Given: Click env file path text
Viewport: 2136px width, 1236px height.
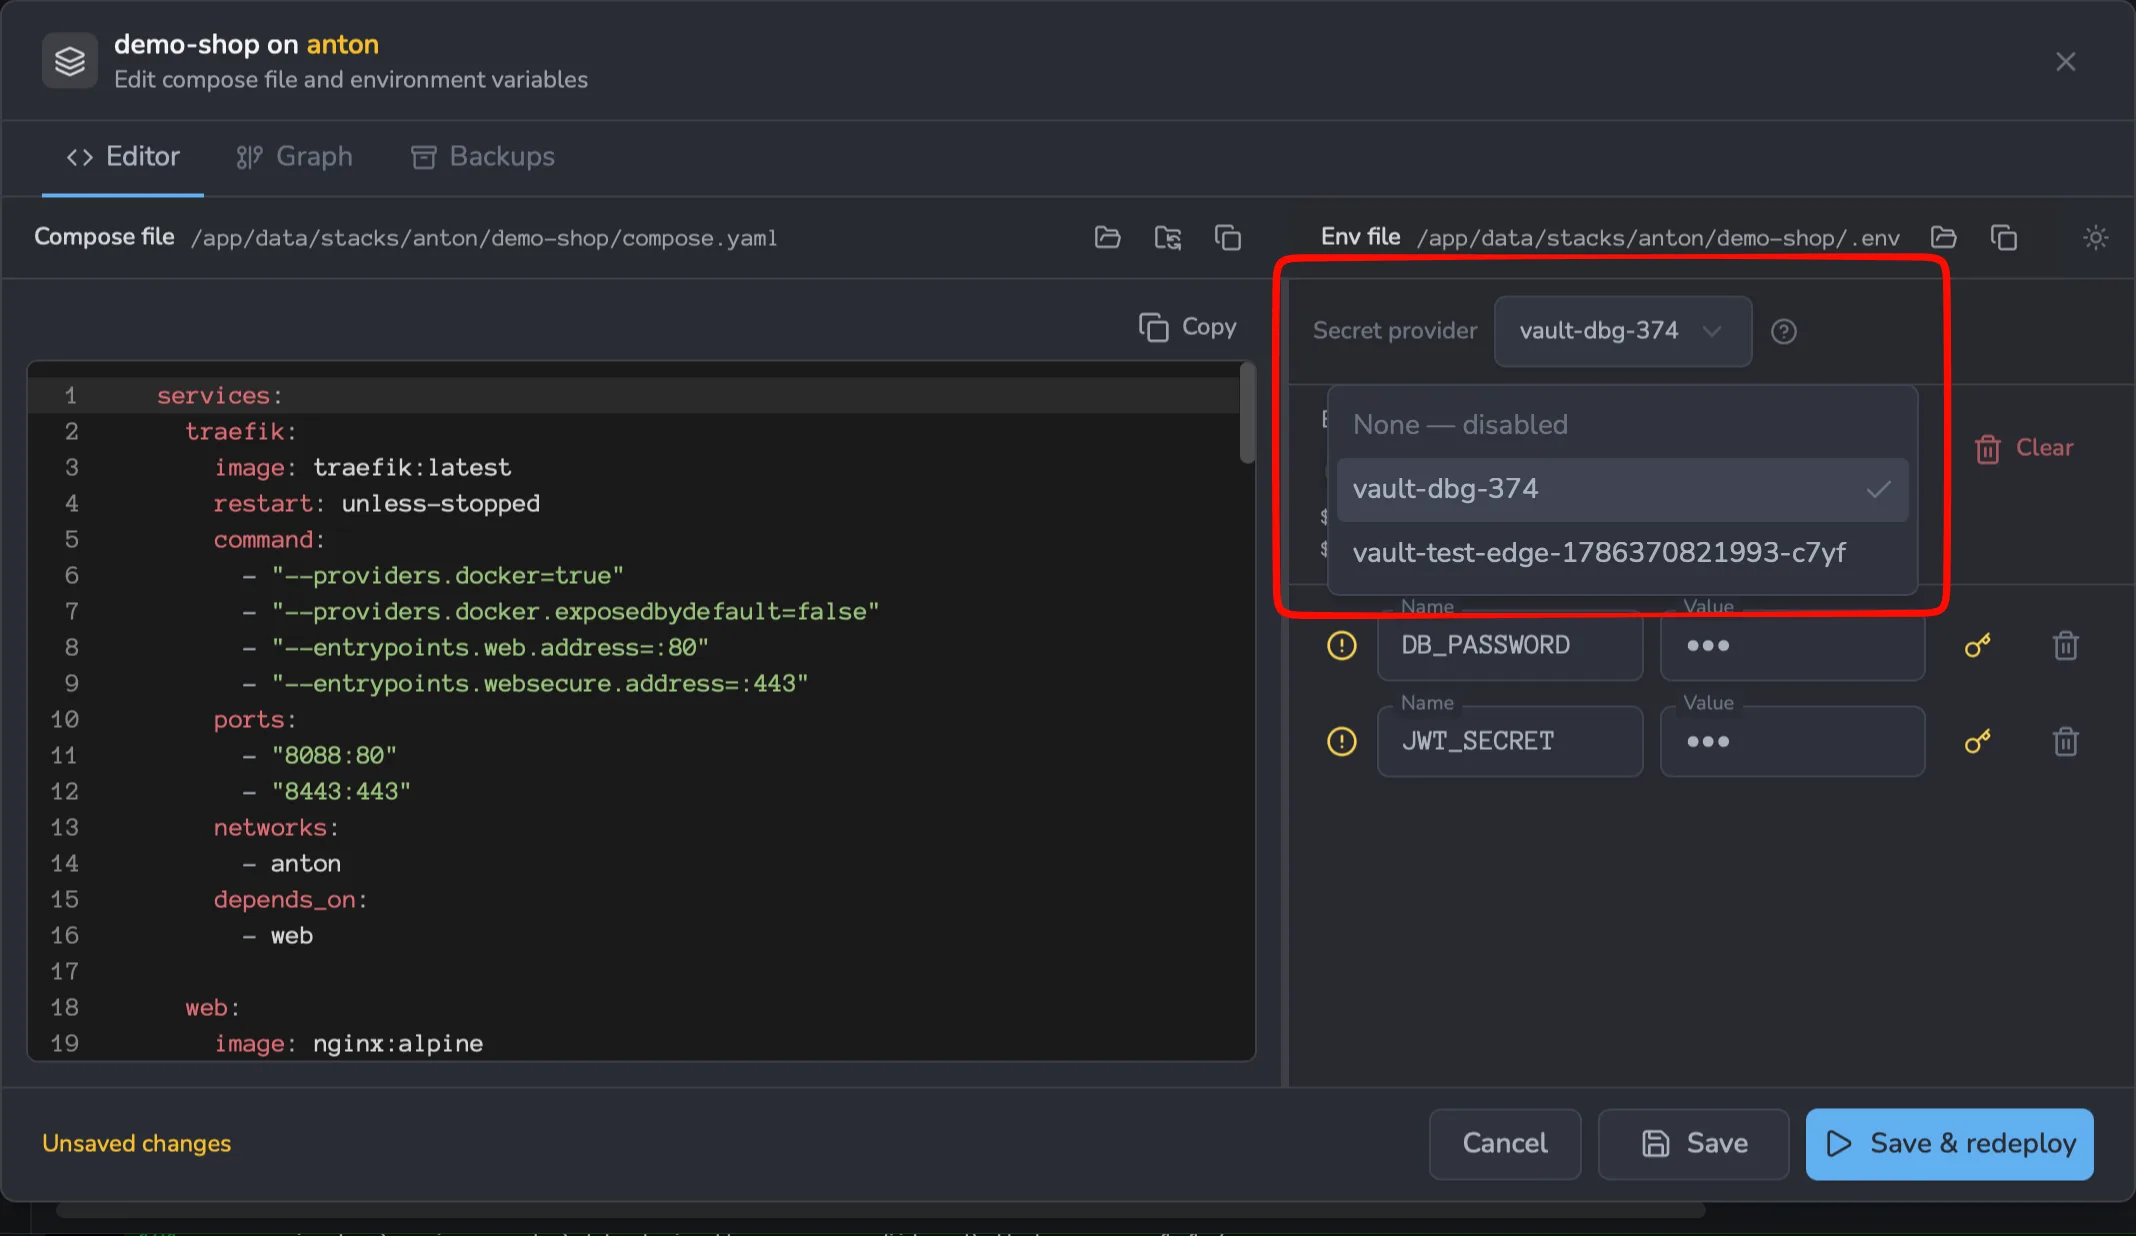Looking at the screenshot, I should point(1658,238).
